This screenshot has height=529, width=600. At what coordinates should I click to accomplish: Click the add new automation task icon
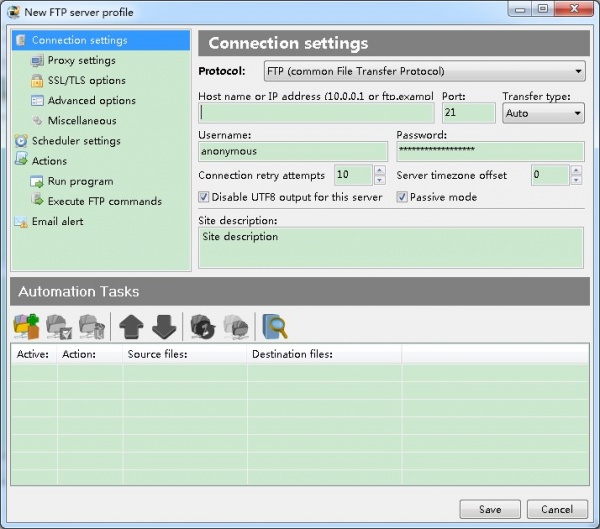25,326
